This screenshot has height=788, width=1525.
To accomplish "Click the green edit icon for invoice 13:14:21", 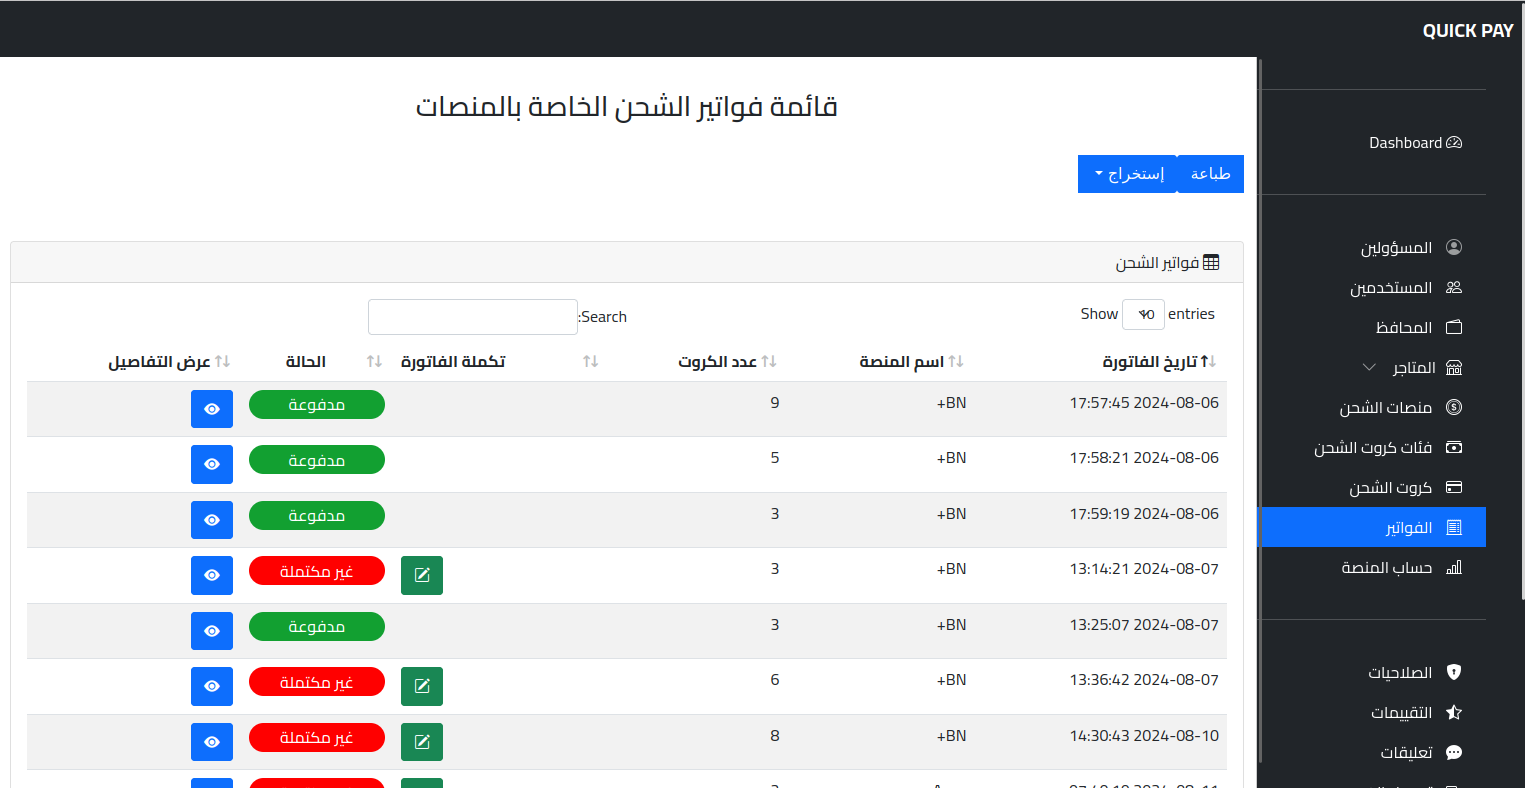I will pyautogui.click(x=421, y=575).
